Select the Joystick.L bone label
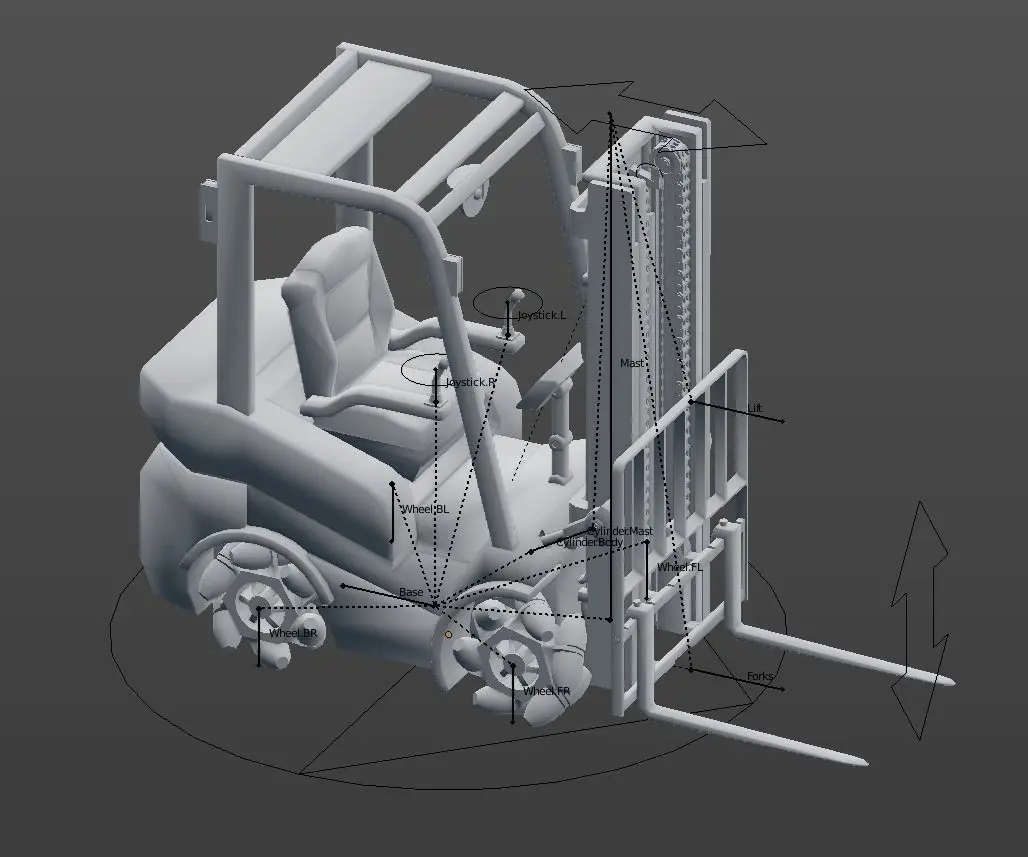Image resolution: width=1028 pixels, height=857 pixels. tap(542, 315)
